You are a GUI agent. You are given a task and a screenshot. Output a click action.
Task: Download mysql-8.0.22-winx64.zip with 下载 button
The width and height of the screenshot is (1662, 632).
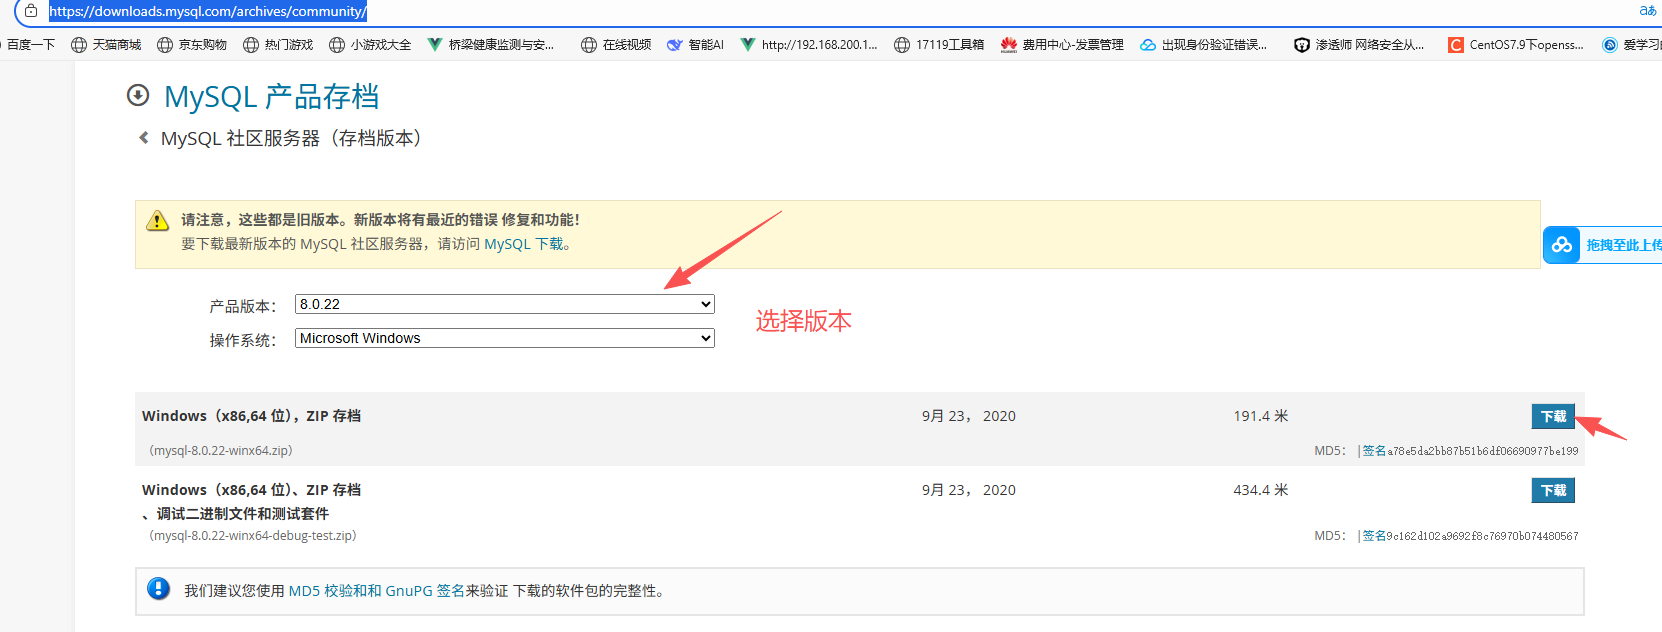[x=1553, y=416]
